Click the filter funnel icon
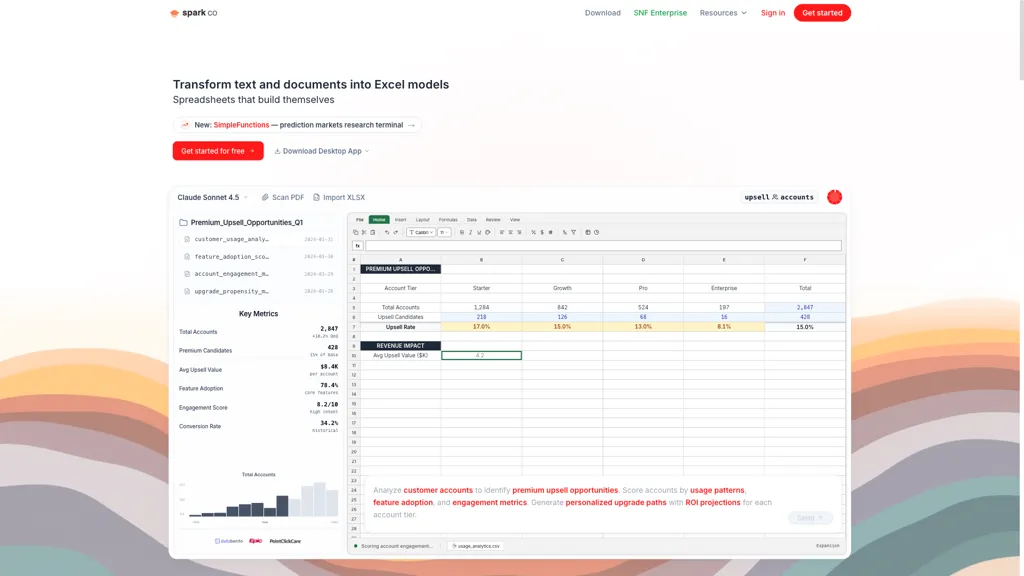This screenshot has width=1024, height=576. [x=573, y=232]
